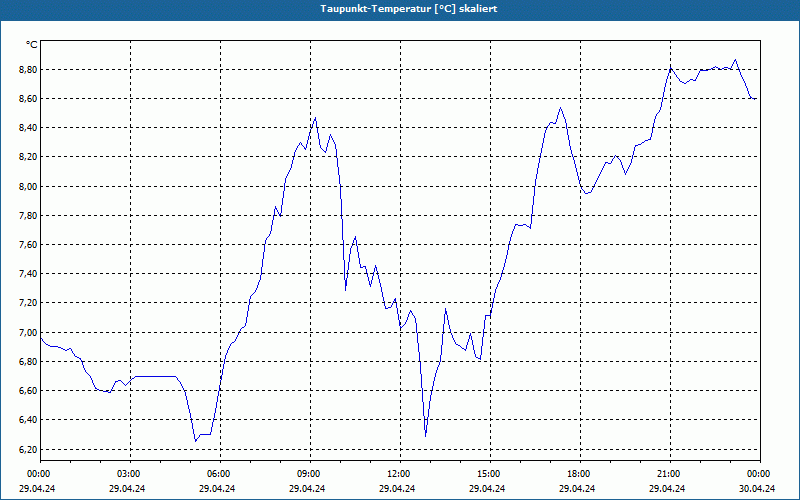
Task: Pick the 29.04.24 date under 15:00
Action: [487, 489]
